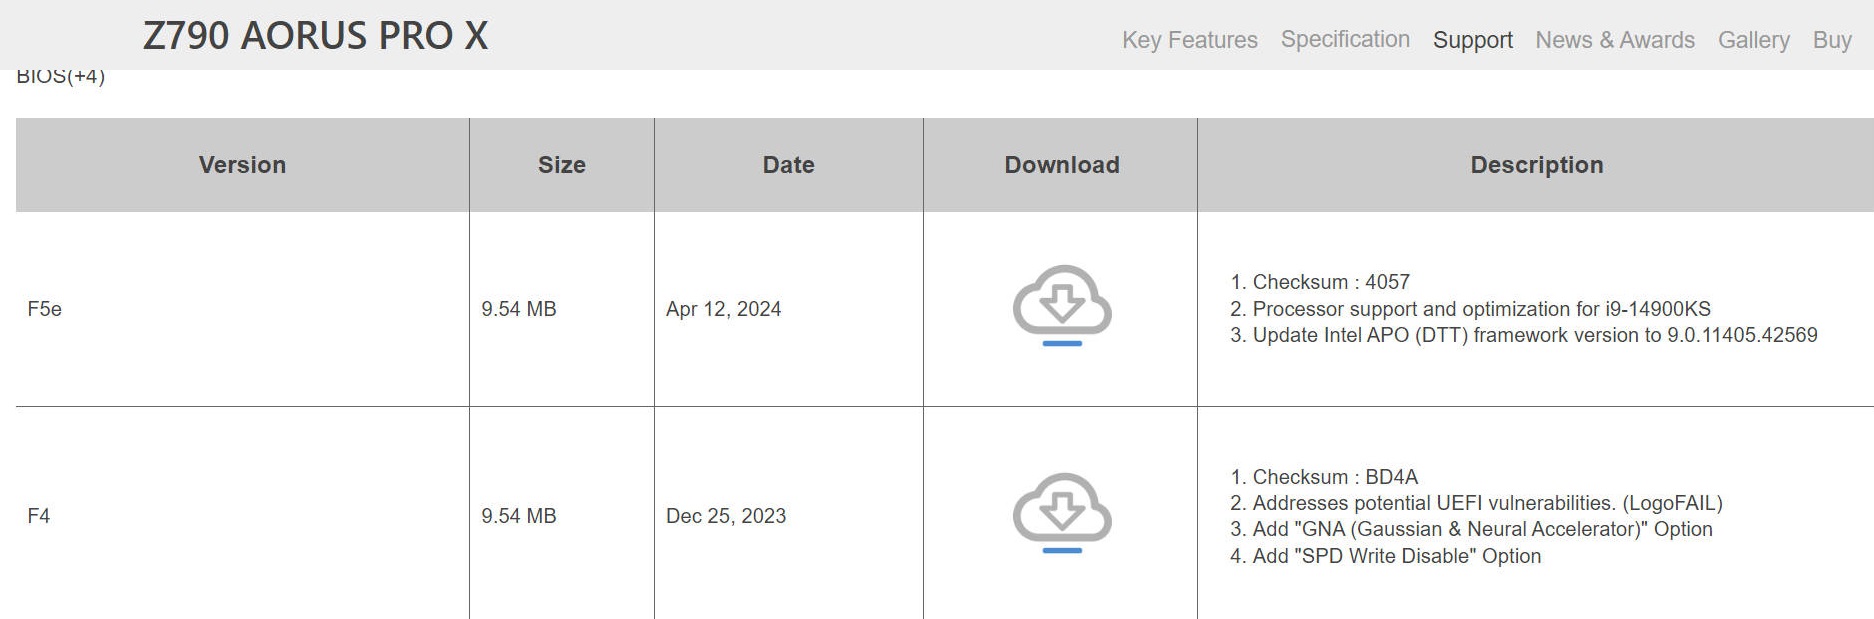Click the Z790 AORUS PRO X title
The height and width of the screenshot is (619, 1874).
[315, 36]
